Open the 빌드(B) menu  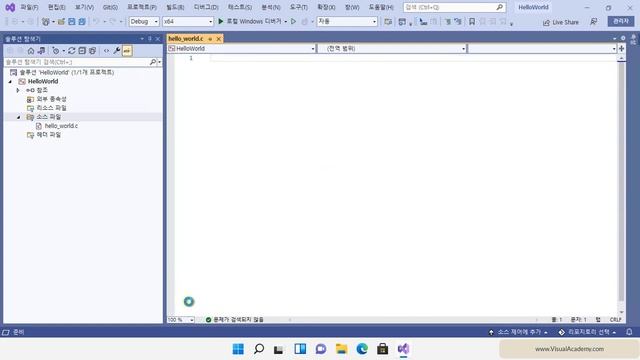[175, 7]
